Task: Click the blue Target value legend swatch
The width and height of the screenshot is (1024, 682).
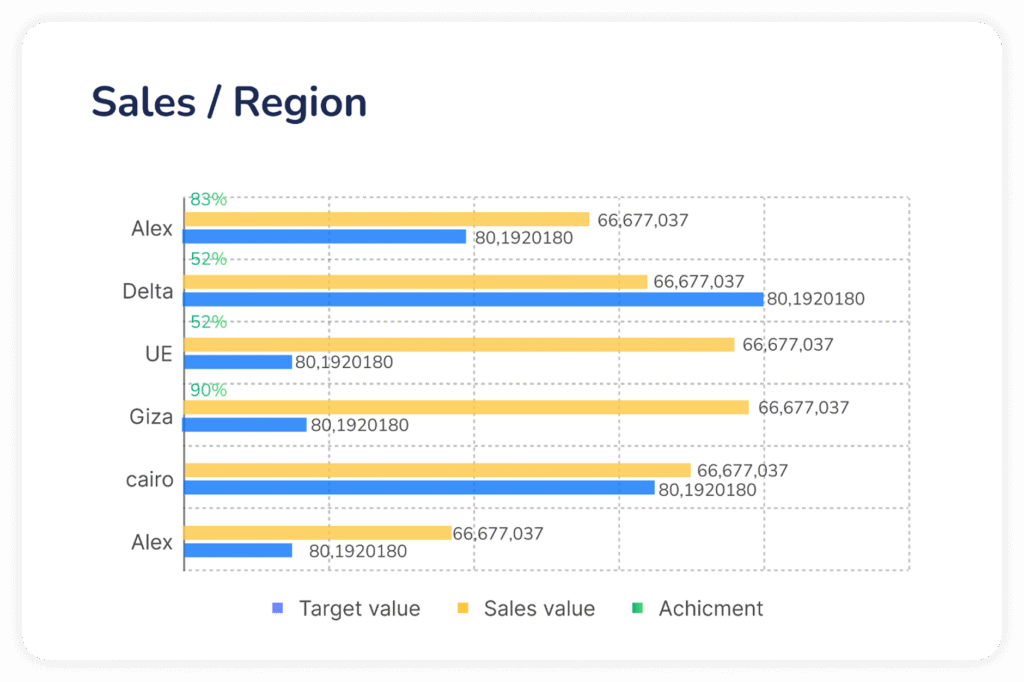Action: click(278, 608)
